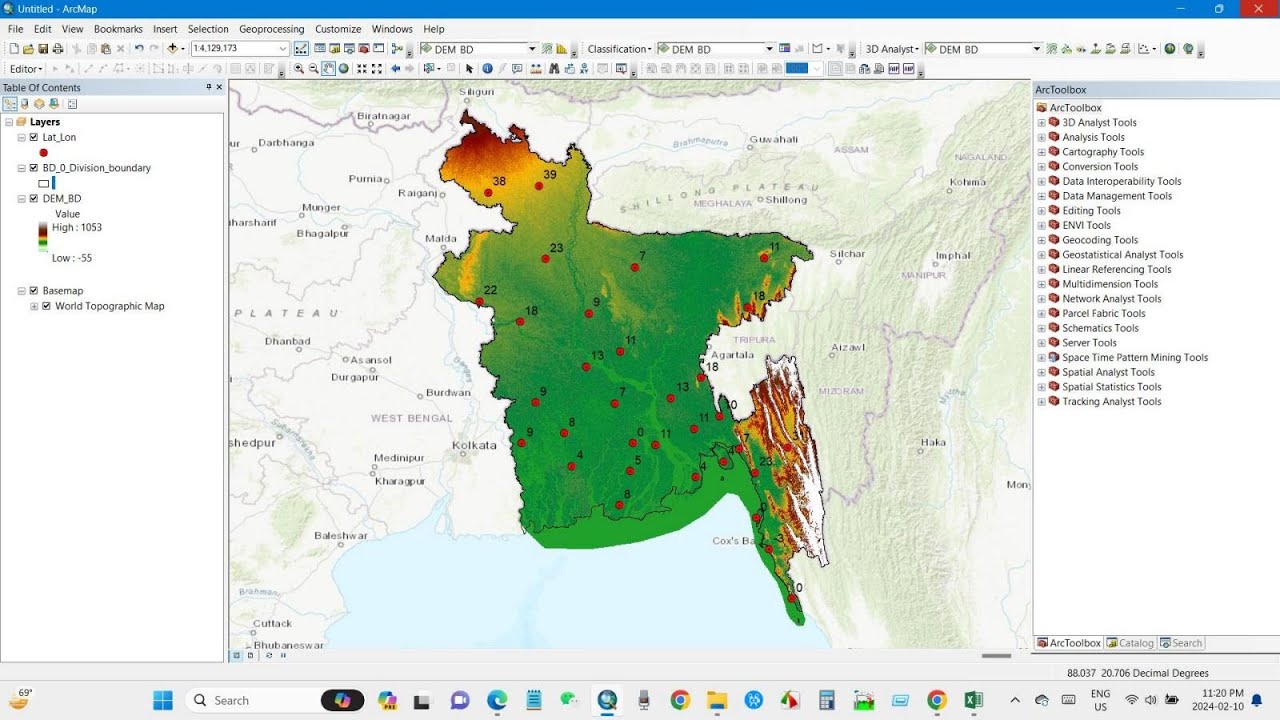Create a new map document
The width and height of the screenshot is (1280, 720).
point(14,48)
